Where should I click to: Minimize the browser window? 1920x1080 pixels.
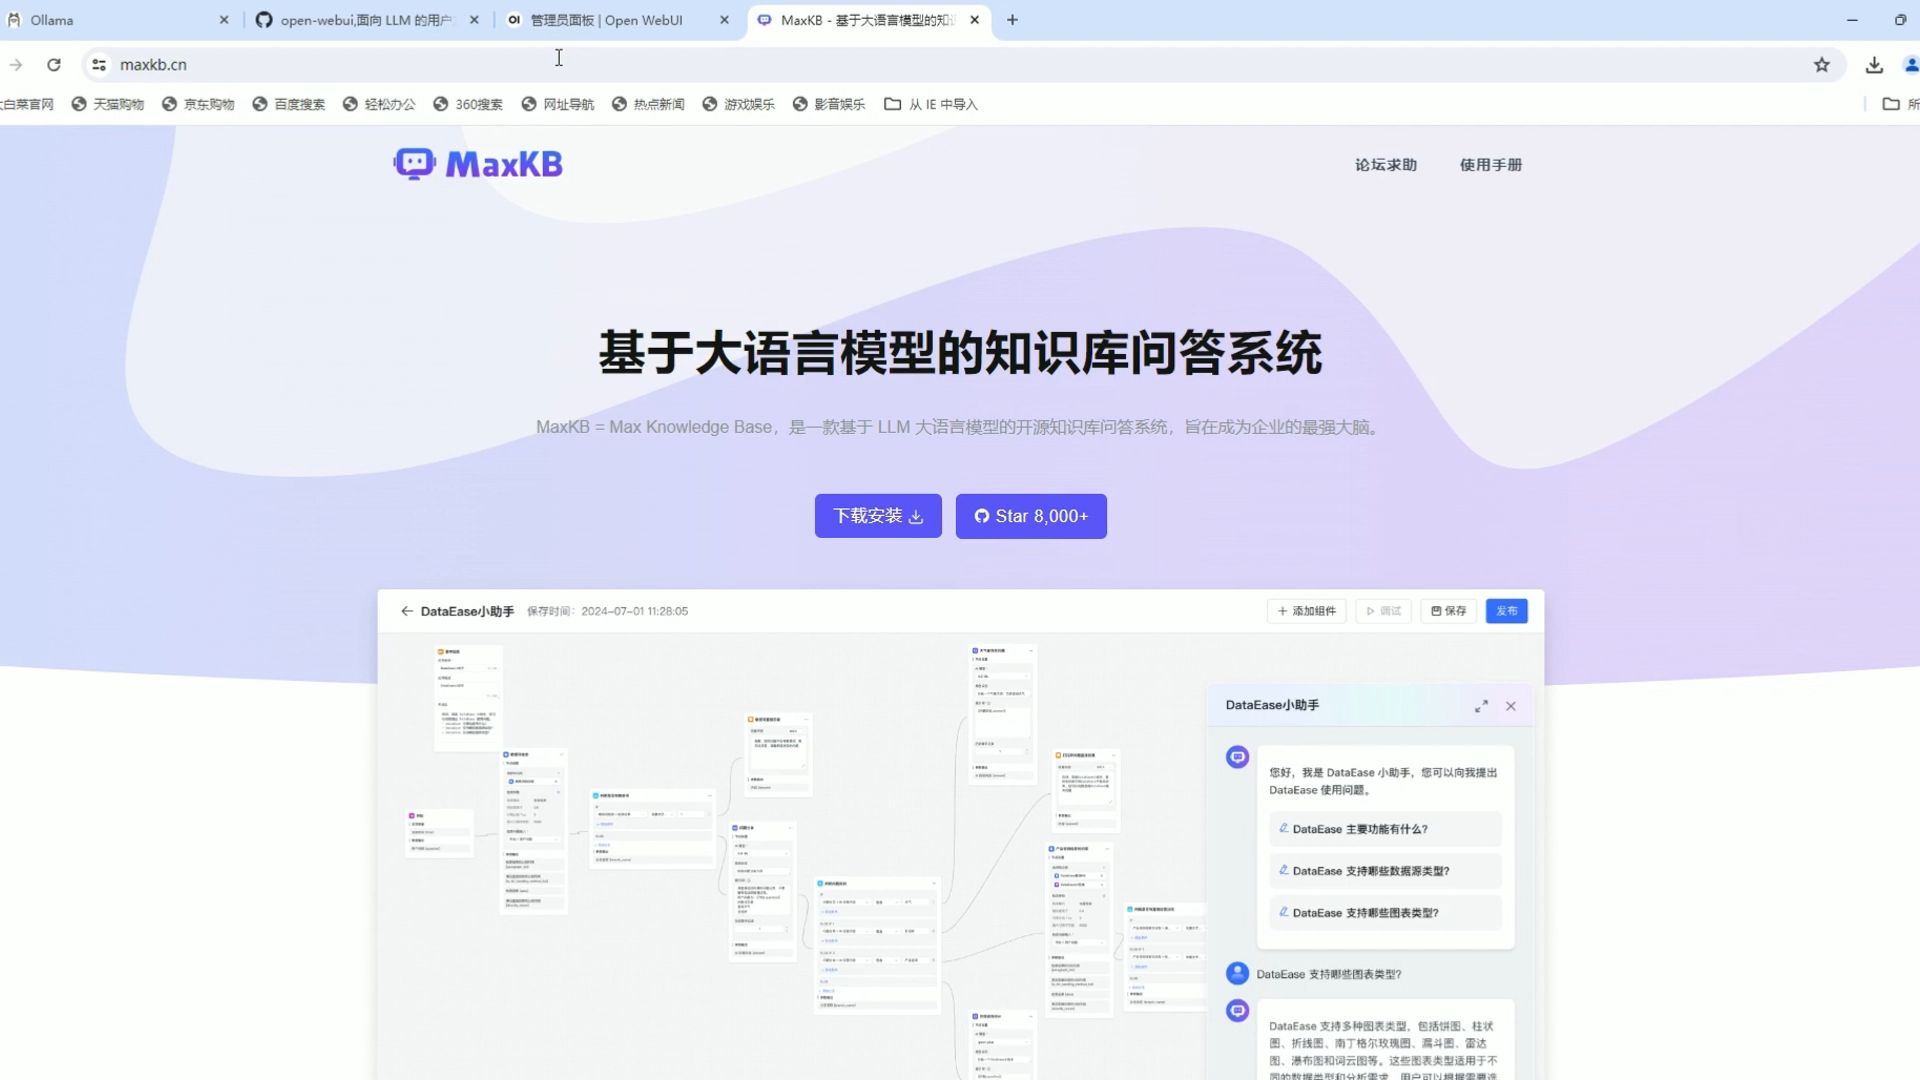tap(1852, 20)
